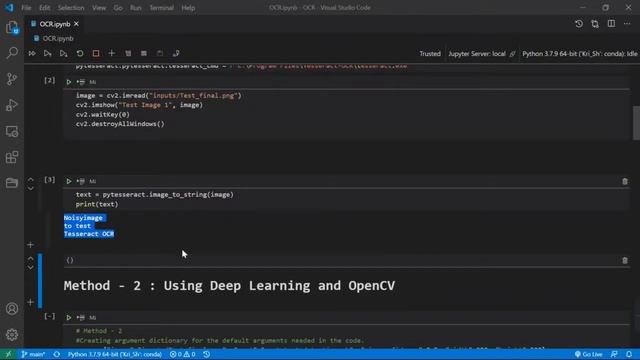The width and height of the screenshot is (640, 360).
Task: Open the Search view in activity bar
Action: click(x=12, y=53)
